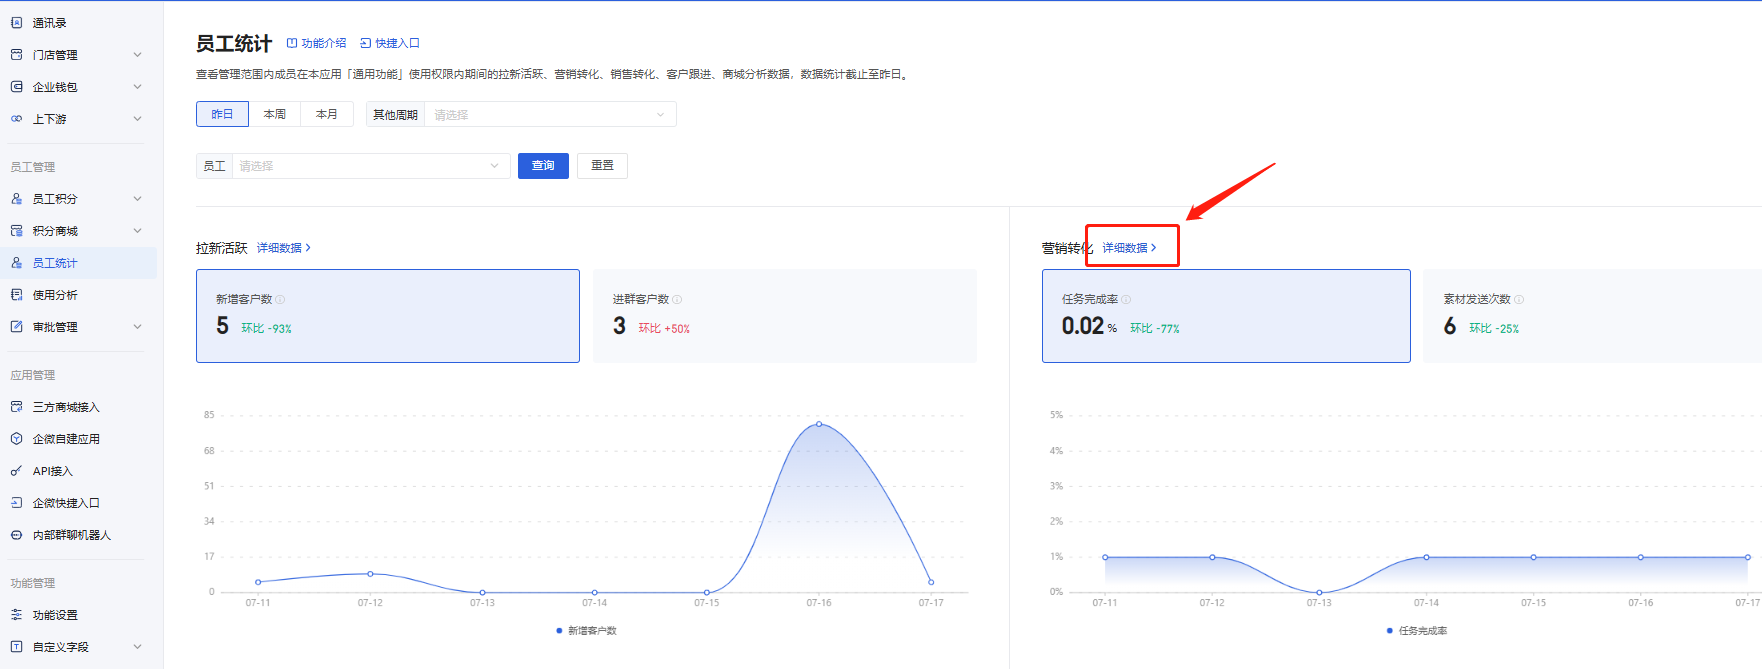
Task: Expand the 企业钱包 sidebar menu
Action: tap(138, 87)
